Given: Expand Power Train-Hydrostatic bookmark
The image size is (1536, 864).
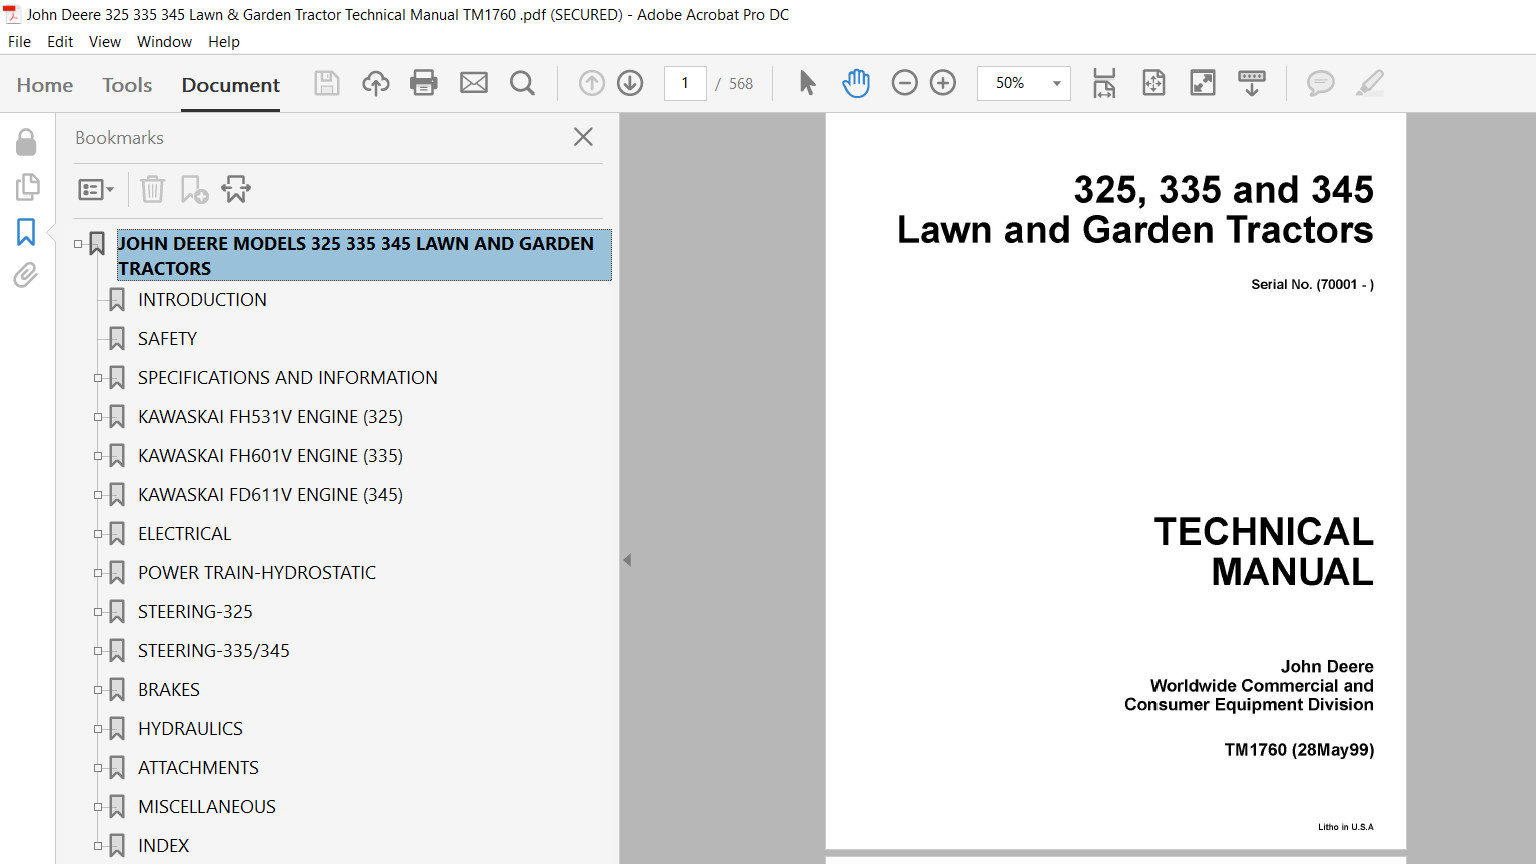Looking at the screenshot, I should pos(98,573).
